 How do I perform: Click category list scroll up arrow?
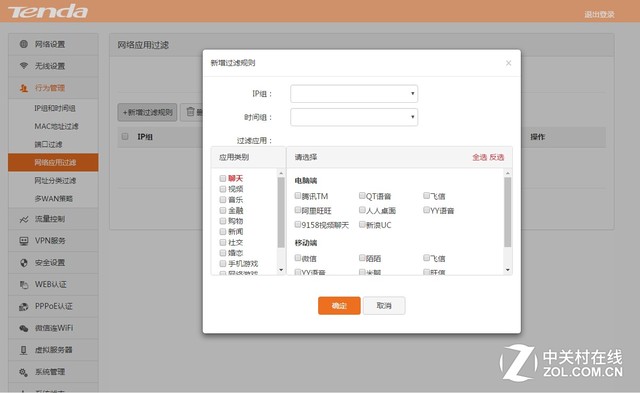(281, 173)
